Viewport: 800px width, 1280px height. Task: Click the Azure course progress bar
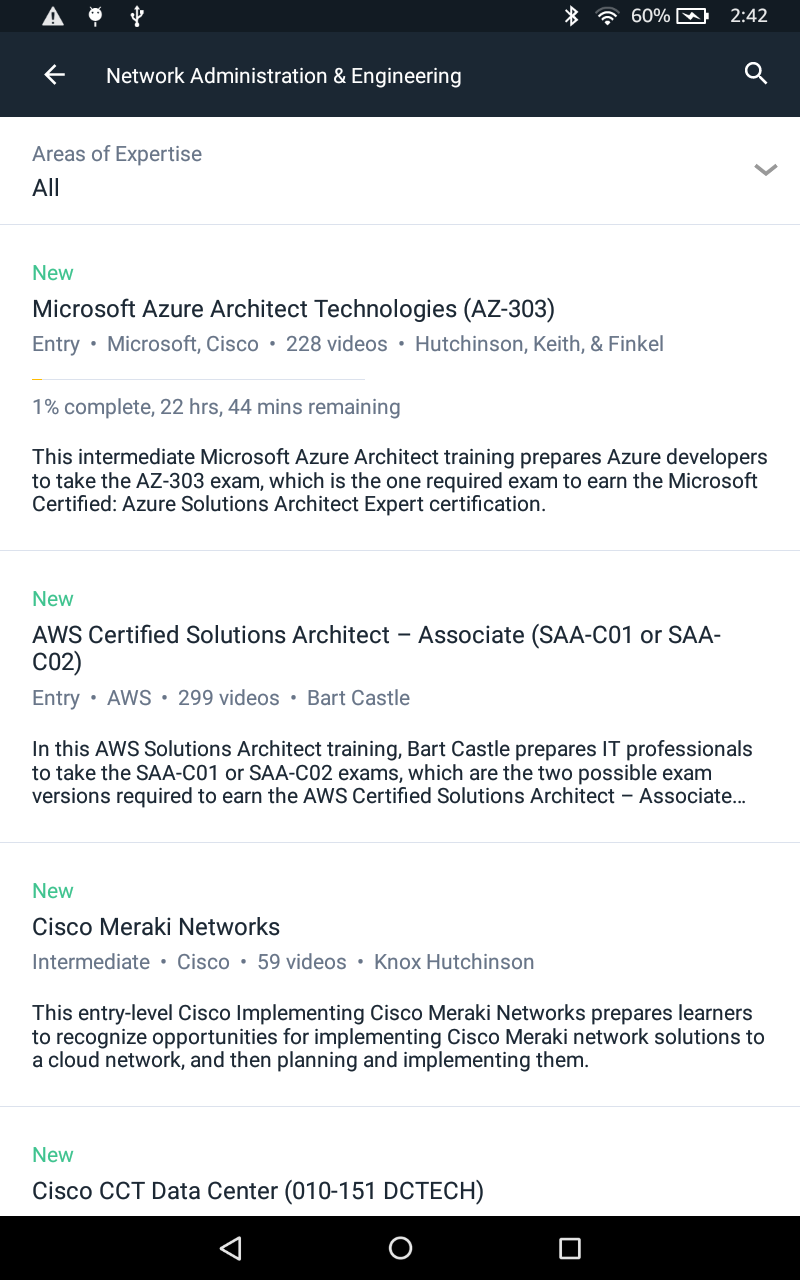click(x=198, y=379)
